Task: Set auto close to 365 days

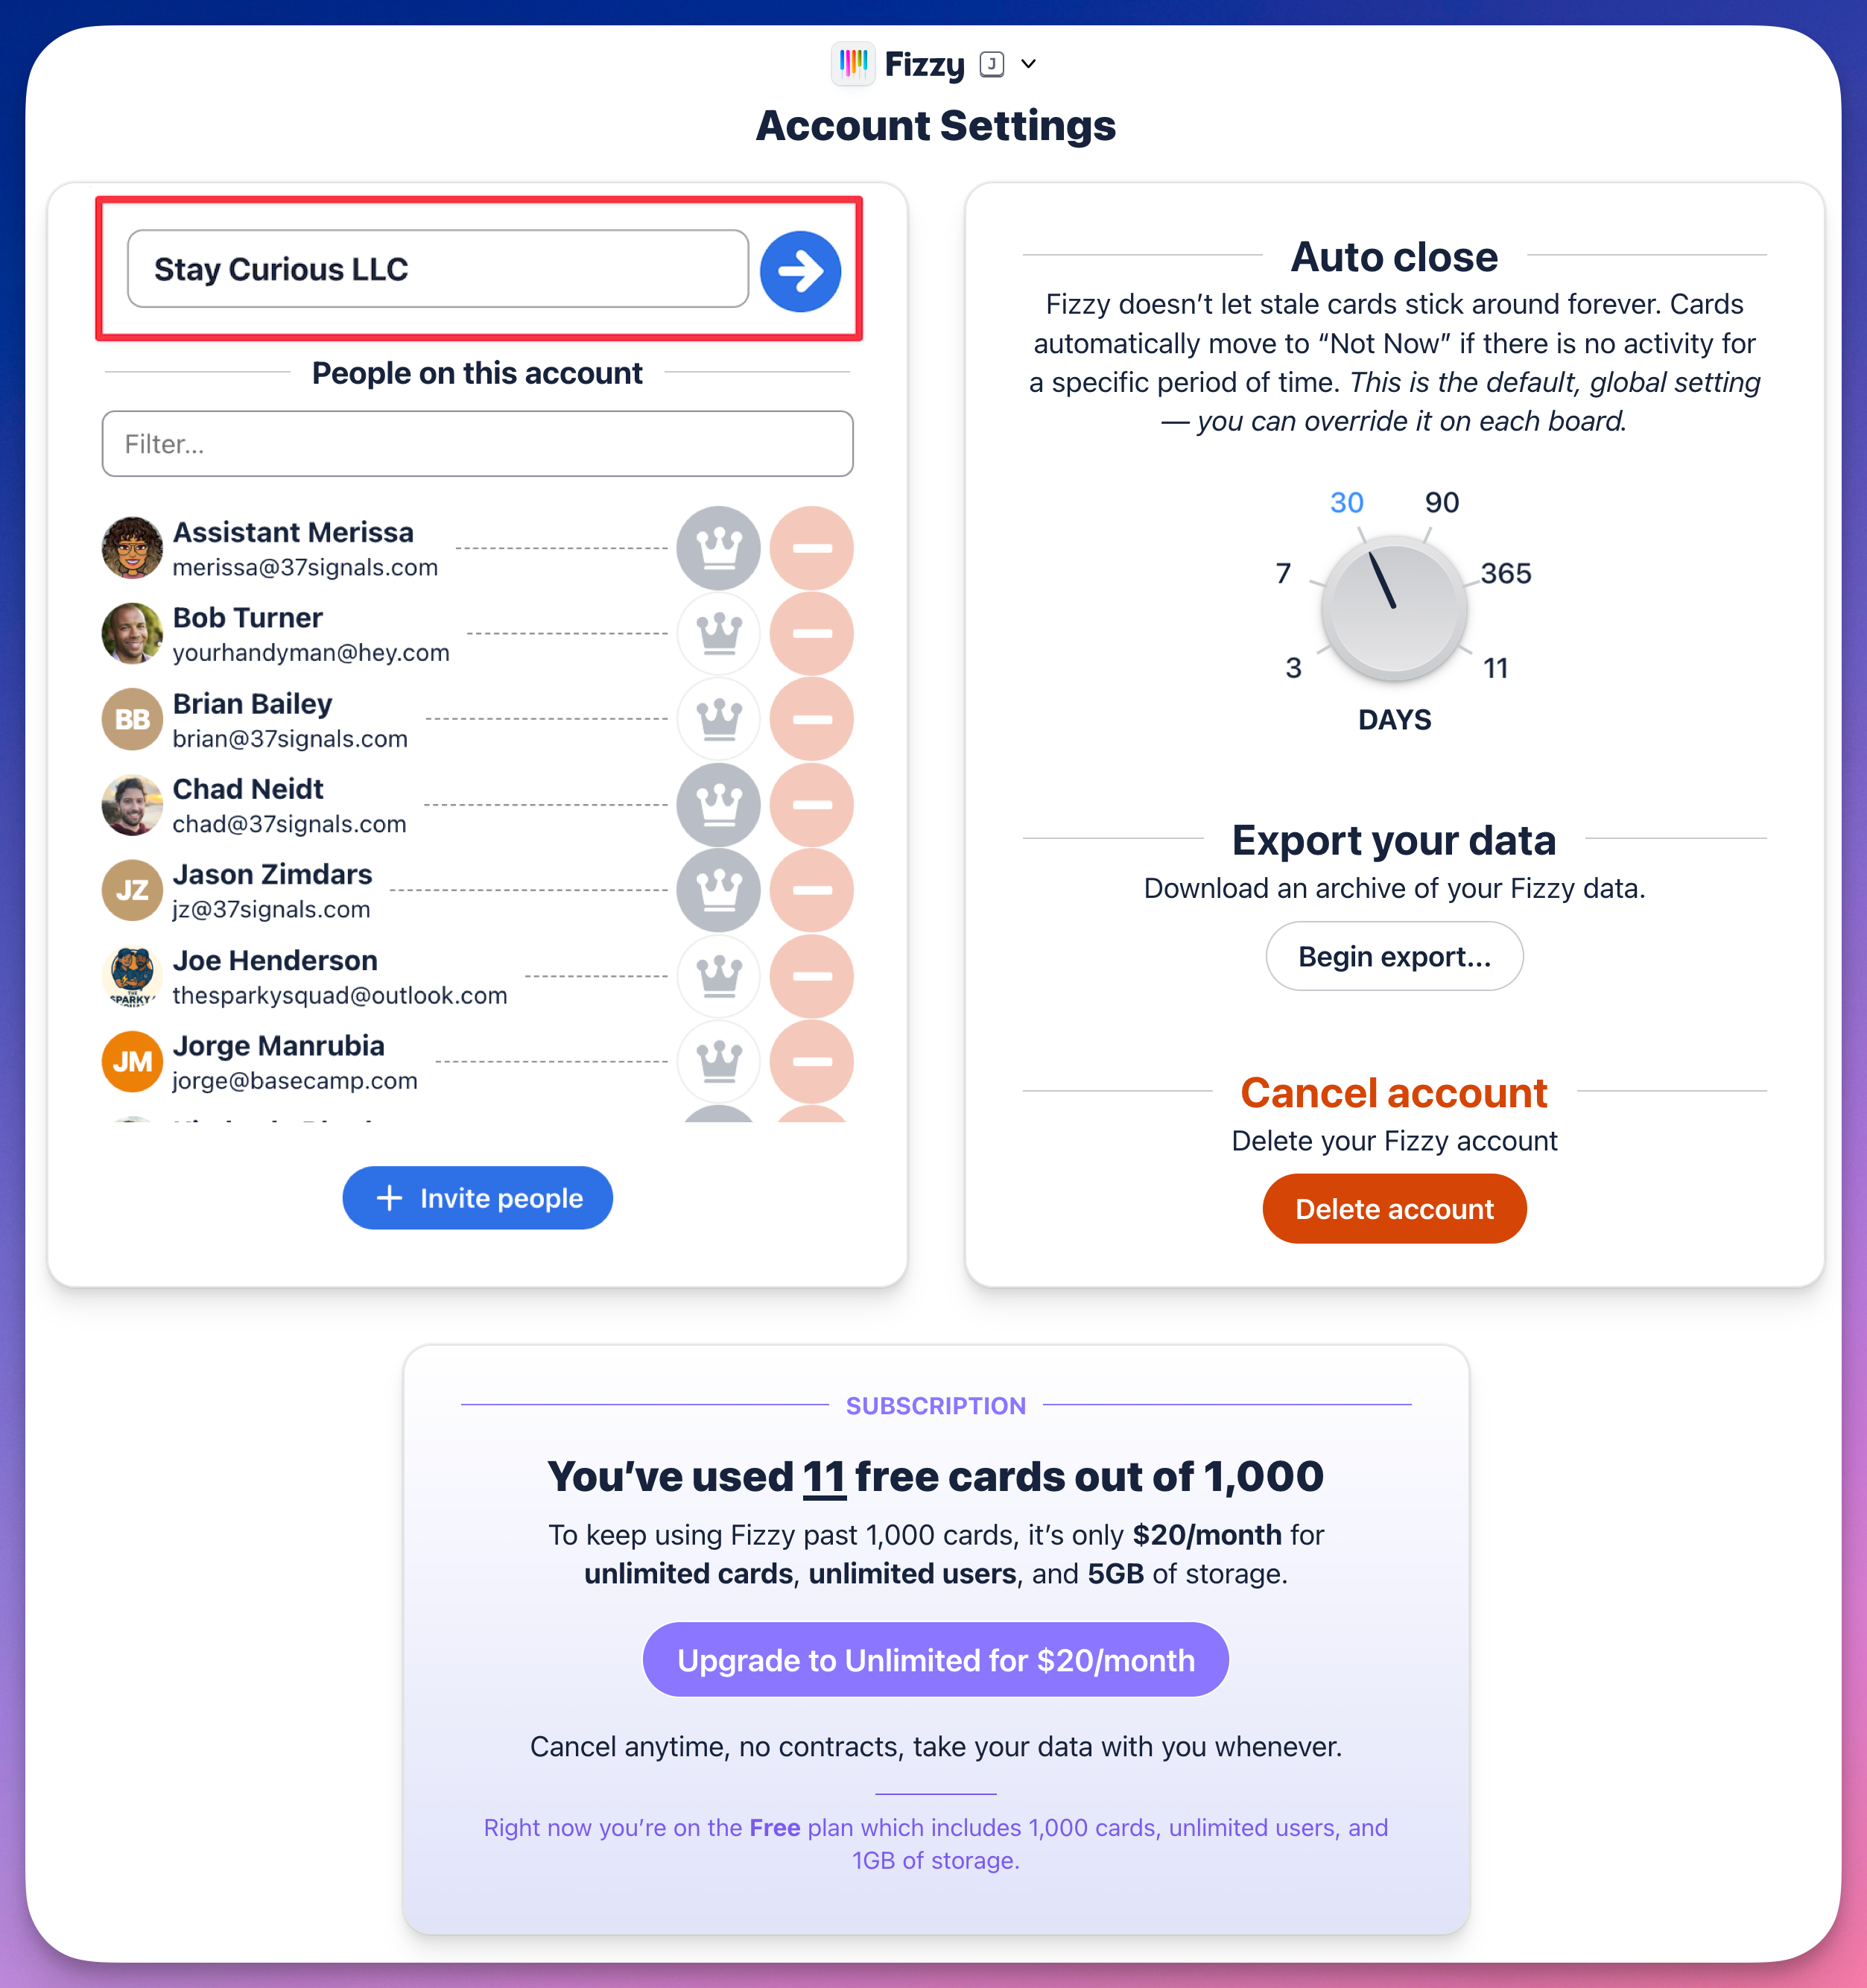Action: (x=1505, y=573)
